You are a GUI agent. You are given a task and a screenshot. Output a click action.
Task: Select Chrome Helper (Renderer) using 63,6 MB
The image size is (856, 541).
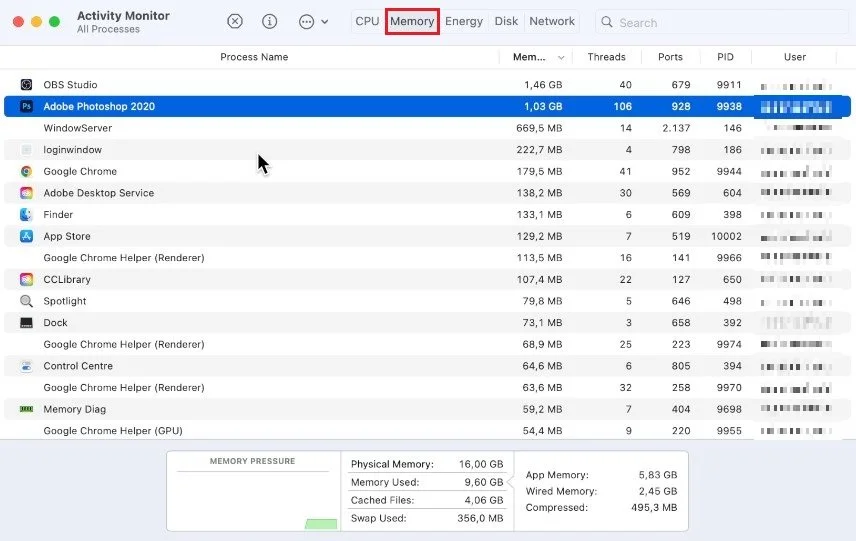124,388
